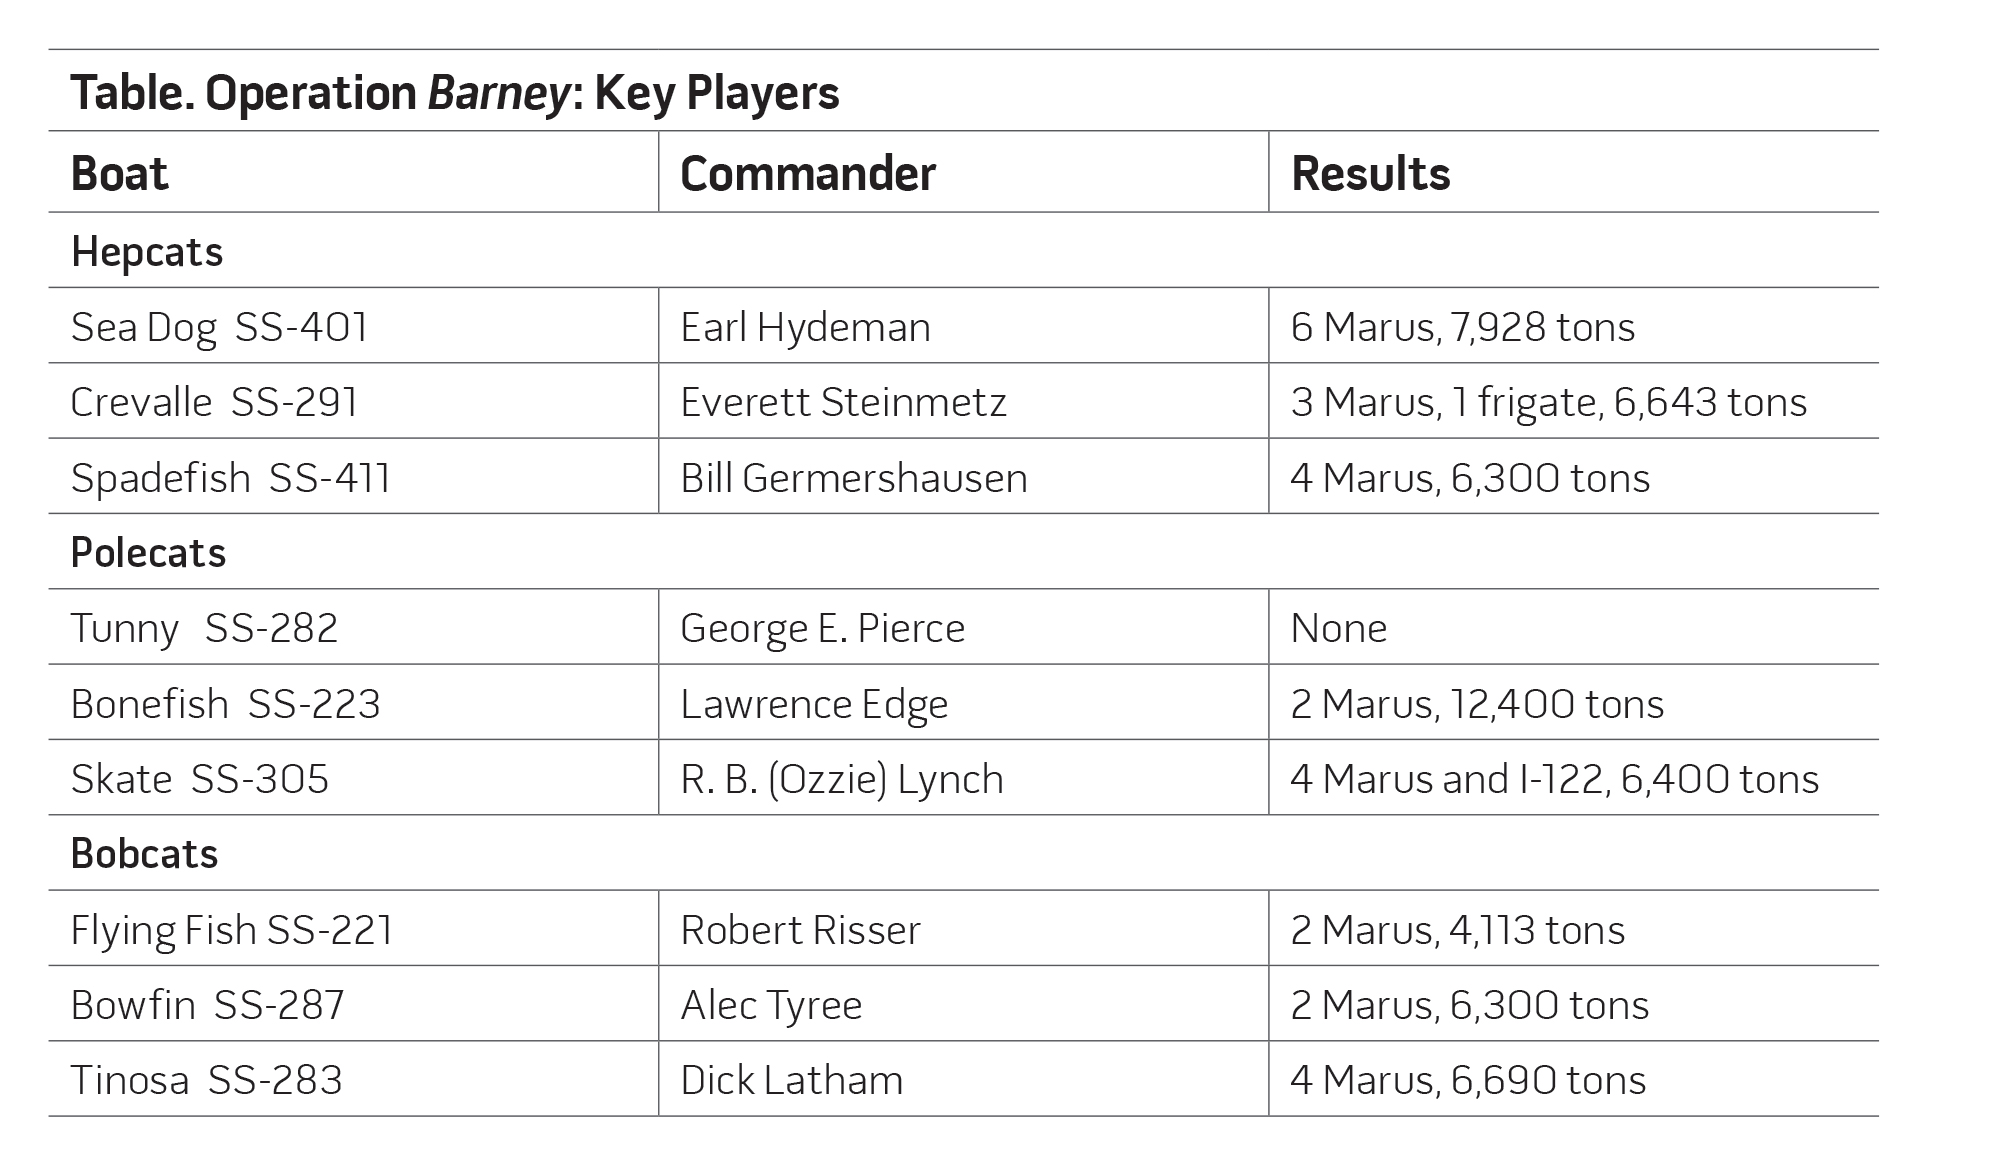The image size is (2000, 1150).
Task: Click the Bobcats group heading
Action: (x=144, y=854)
